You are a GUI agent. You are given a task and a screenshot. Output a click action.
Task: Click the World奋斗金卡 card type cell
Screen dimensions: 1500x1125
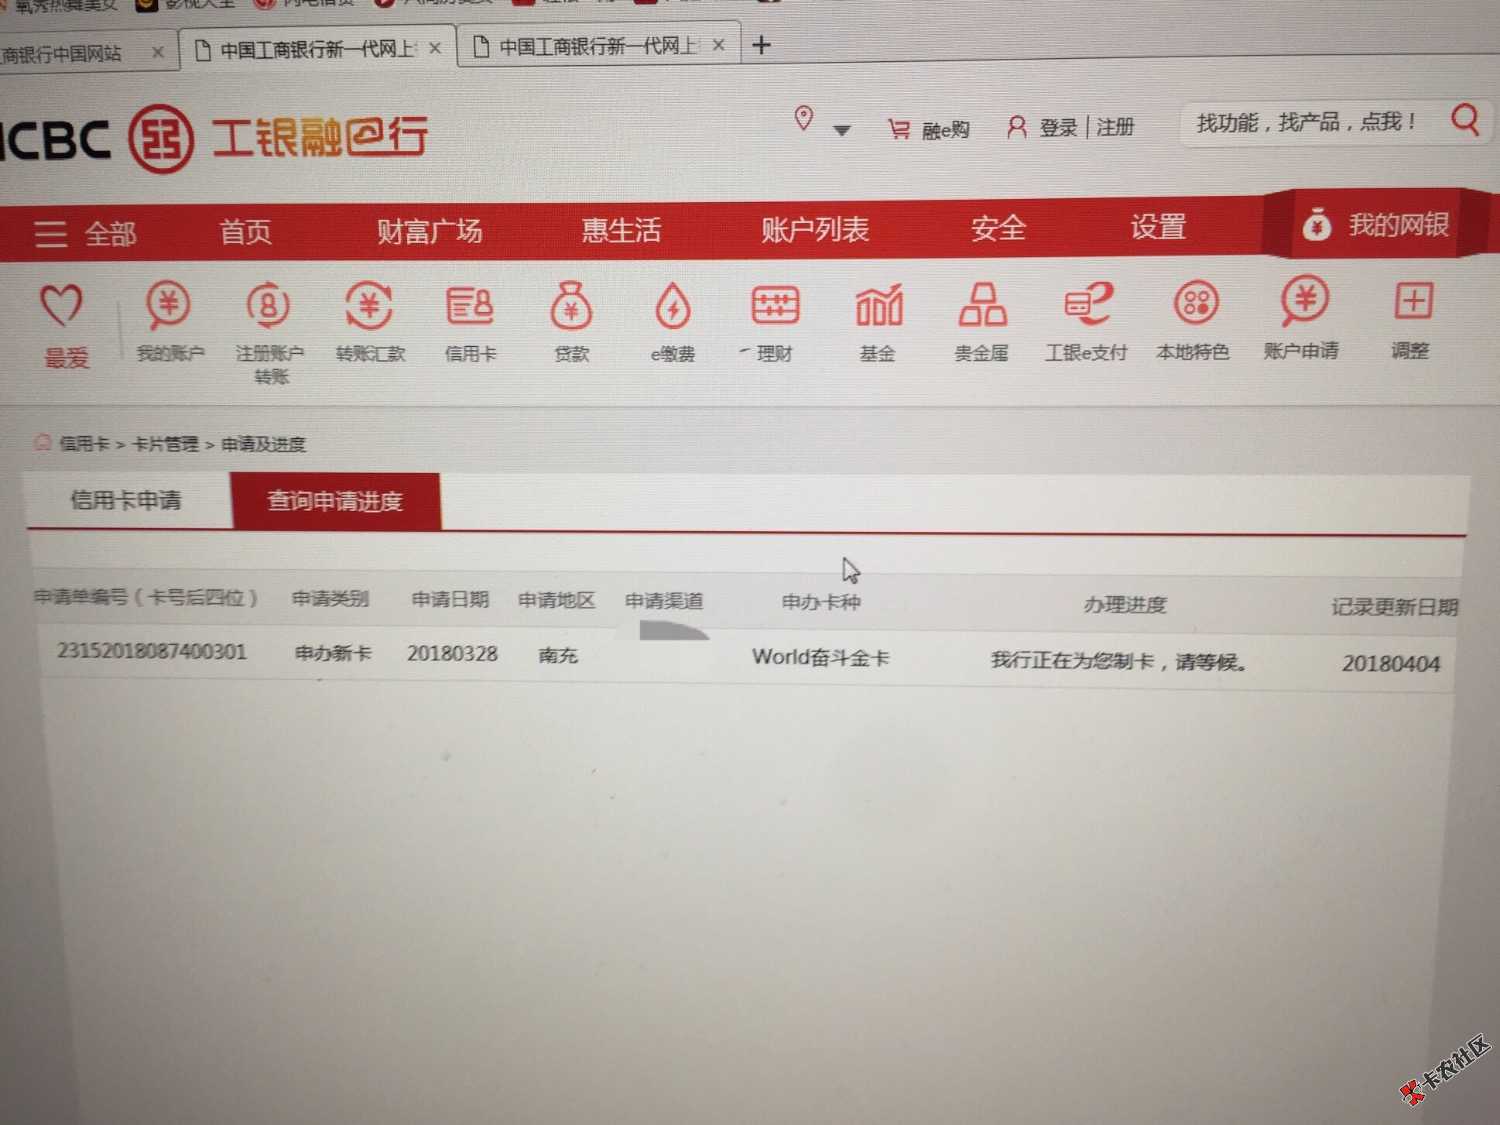820,658
